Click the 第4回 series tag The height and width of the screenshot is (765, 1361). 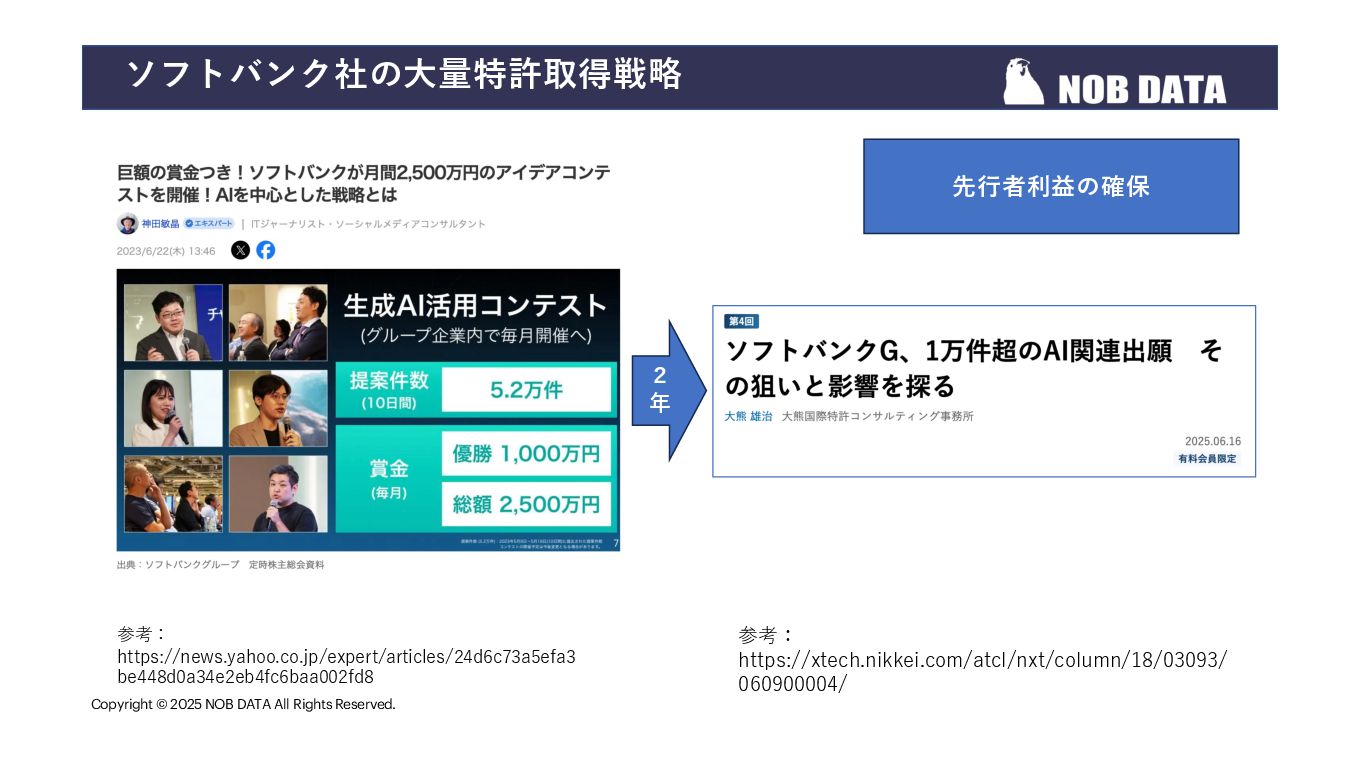742,321
